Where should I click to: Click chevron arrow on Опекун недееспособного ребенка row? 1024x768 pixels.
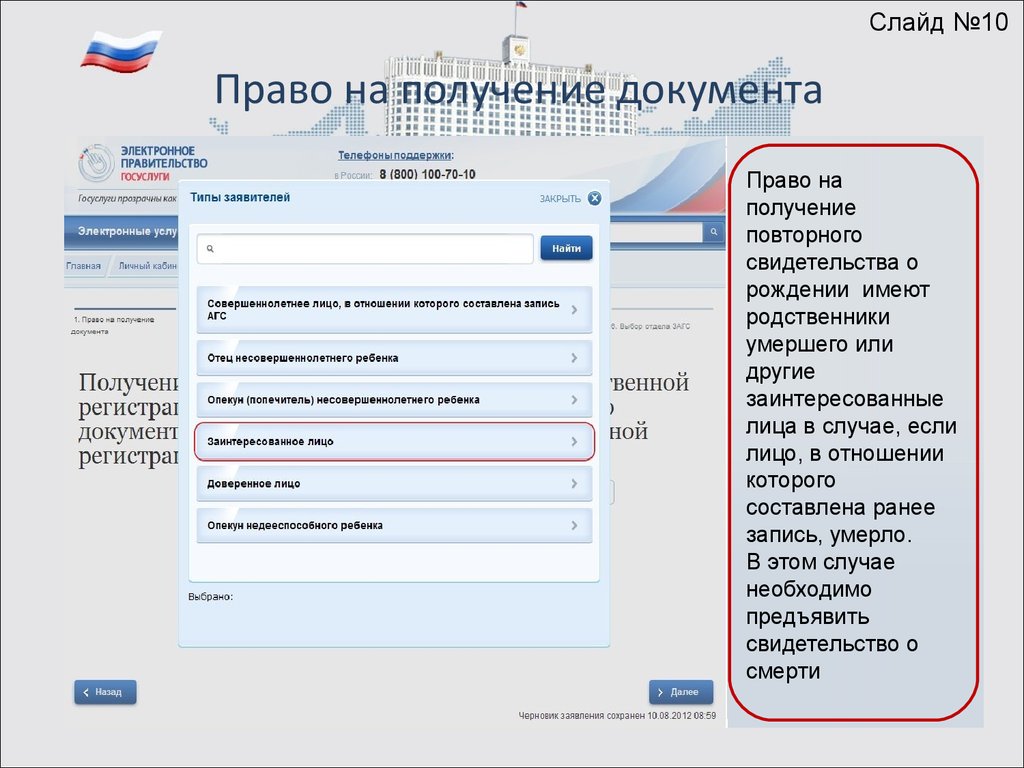(574, 526)
